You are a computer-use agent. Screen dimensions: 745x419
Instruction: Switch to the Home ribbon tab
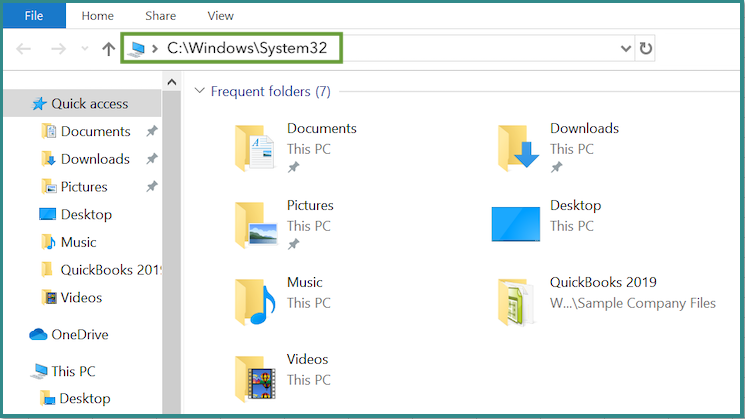(97, 16)
